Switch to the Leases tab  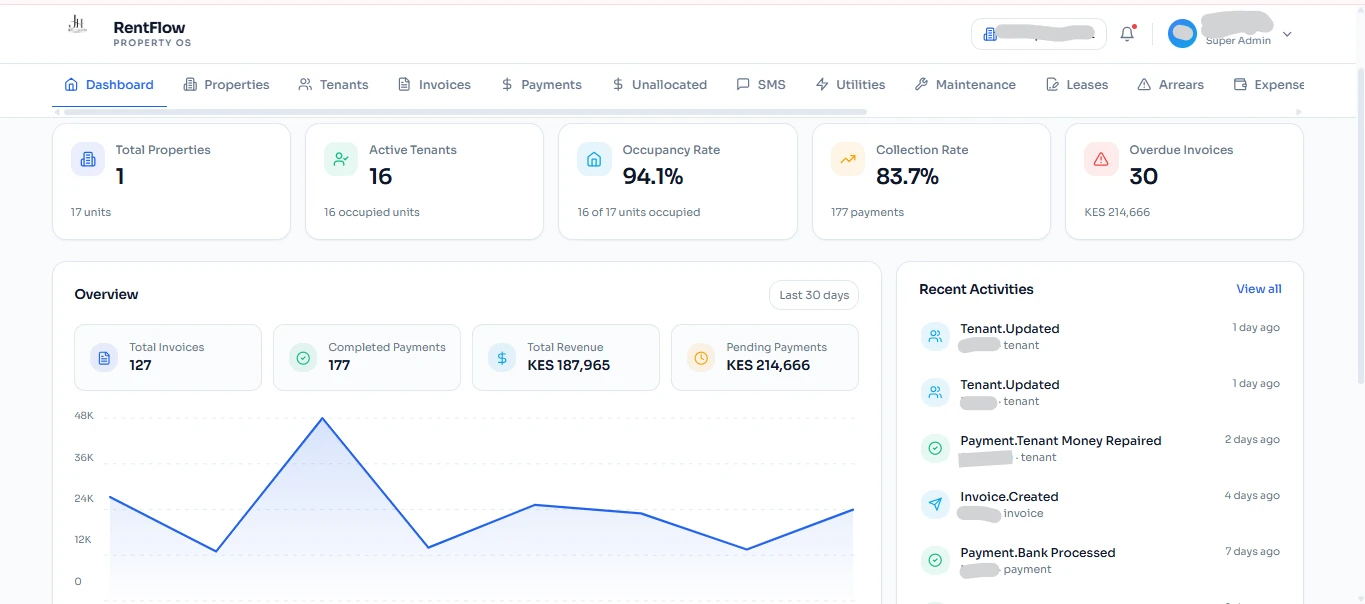coord(1077,85)
